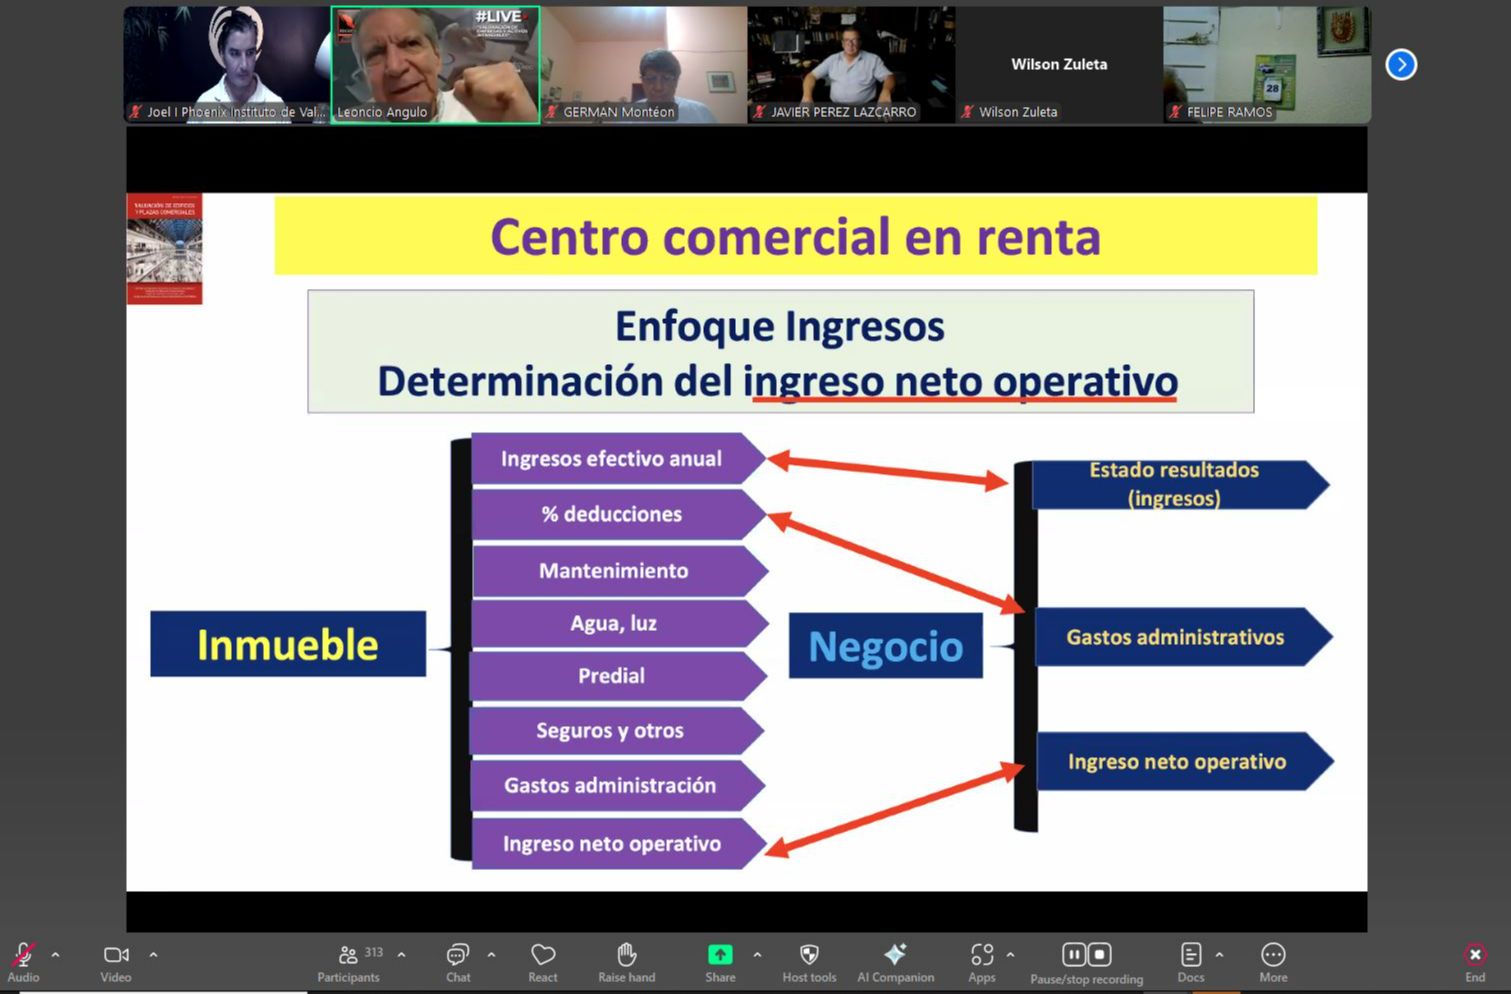The image size is (1511, 994).
Task: Select GERMAN Montéon's video tile
Action: click(643, 65)
